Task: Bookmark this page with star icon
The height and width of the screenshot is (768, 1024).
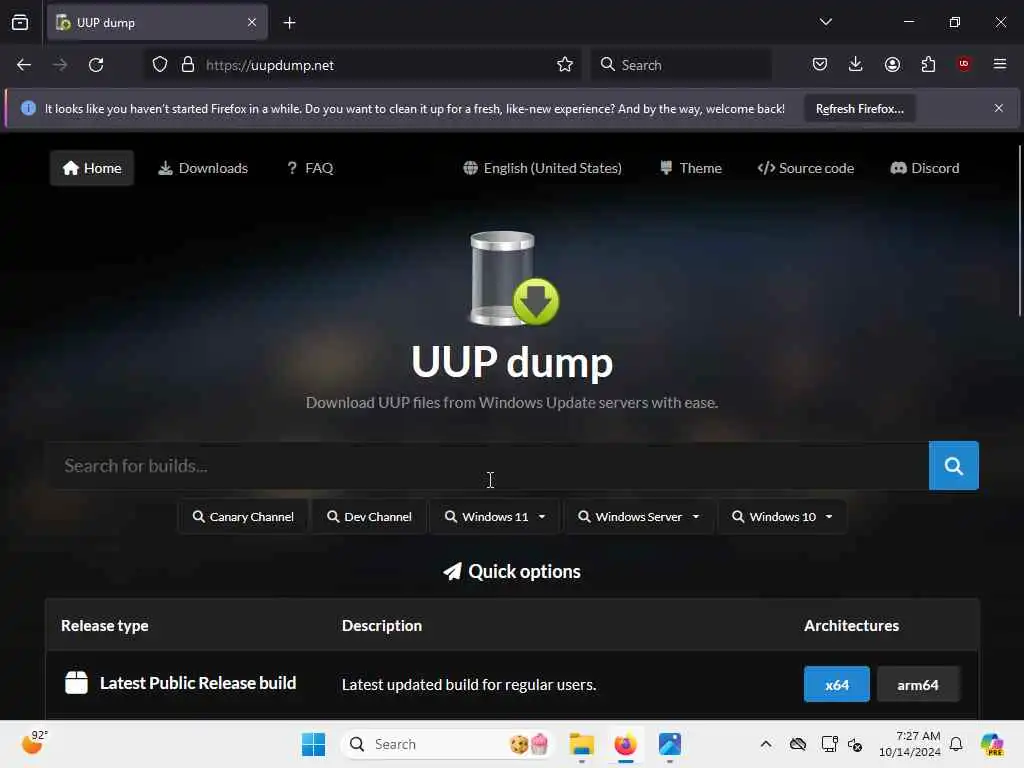Action: coord(565,65)
